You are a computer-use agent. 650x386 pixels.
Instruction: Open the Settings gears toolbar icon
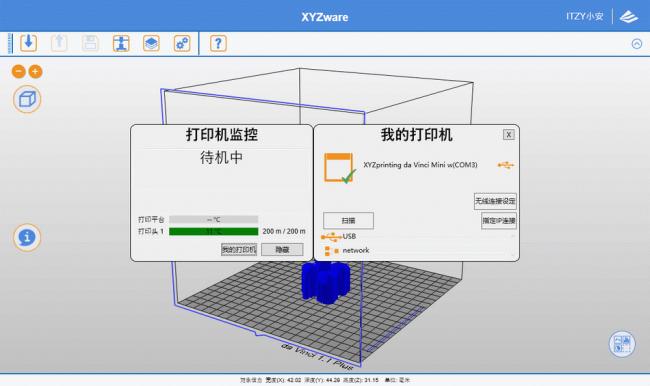tap(182, 43)
